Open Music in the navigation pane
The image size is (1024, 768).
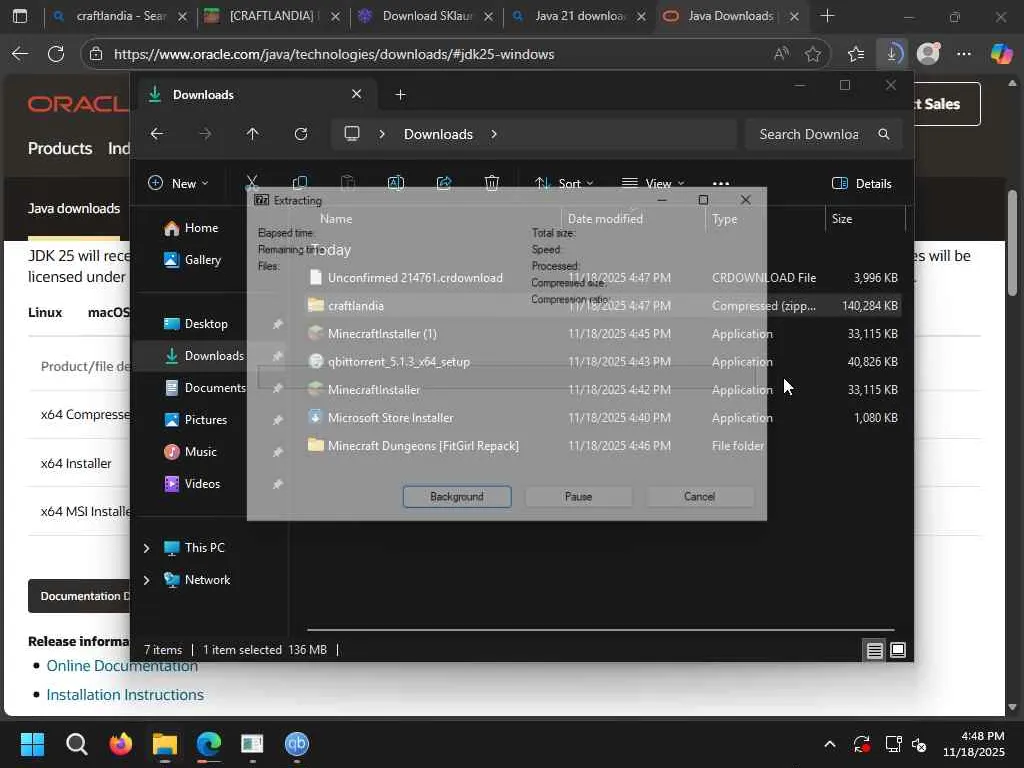[x=190, y=452]
